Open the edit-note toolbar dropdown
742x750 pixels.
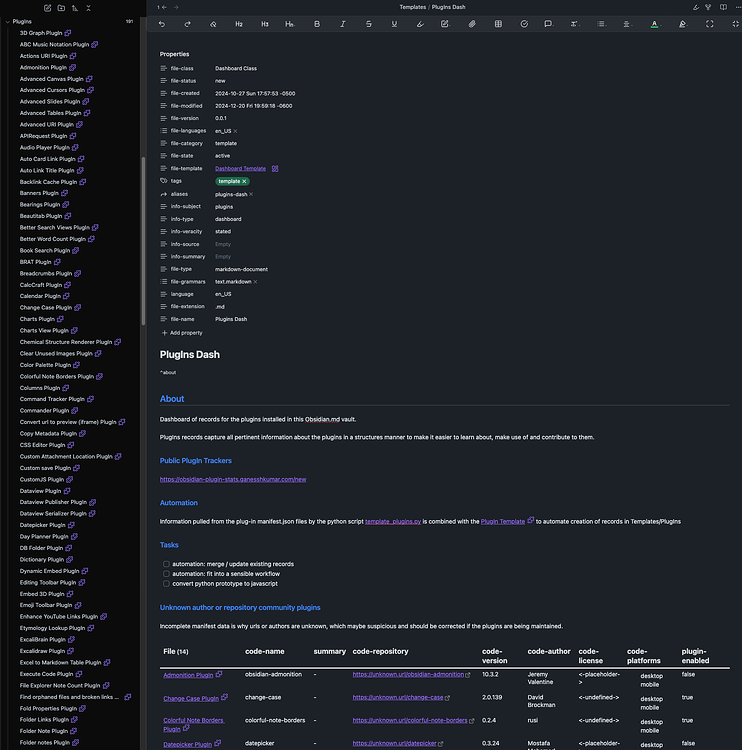pos(445,24)
